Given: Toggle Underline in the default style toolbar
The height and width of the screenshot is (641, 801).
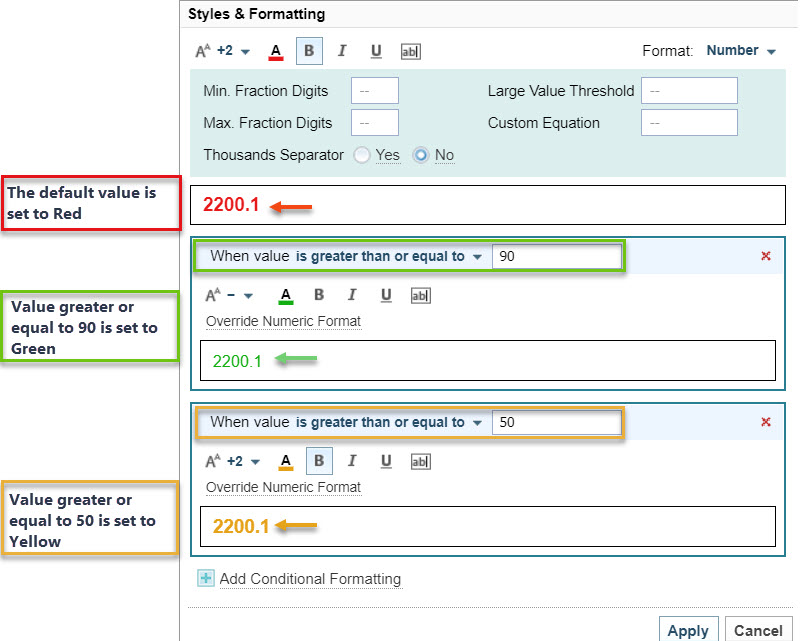Looking at the screenshot, I should (376, 51).
